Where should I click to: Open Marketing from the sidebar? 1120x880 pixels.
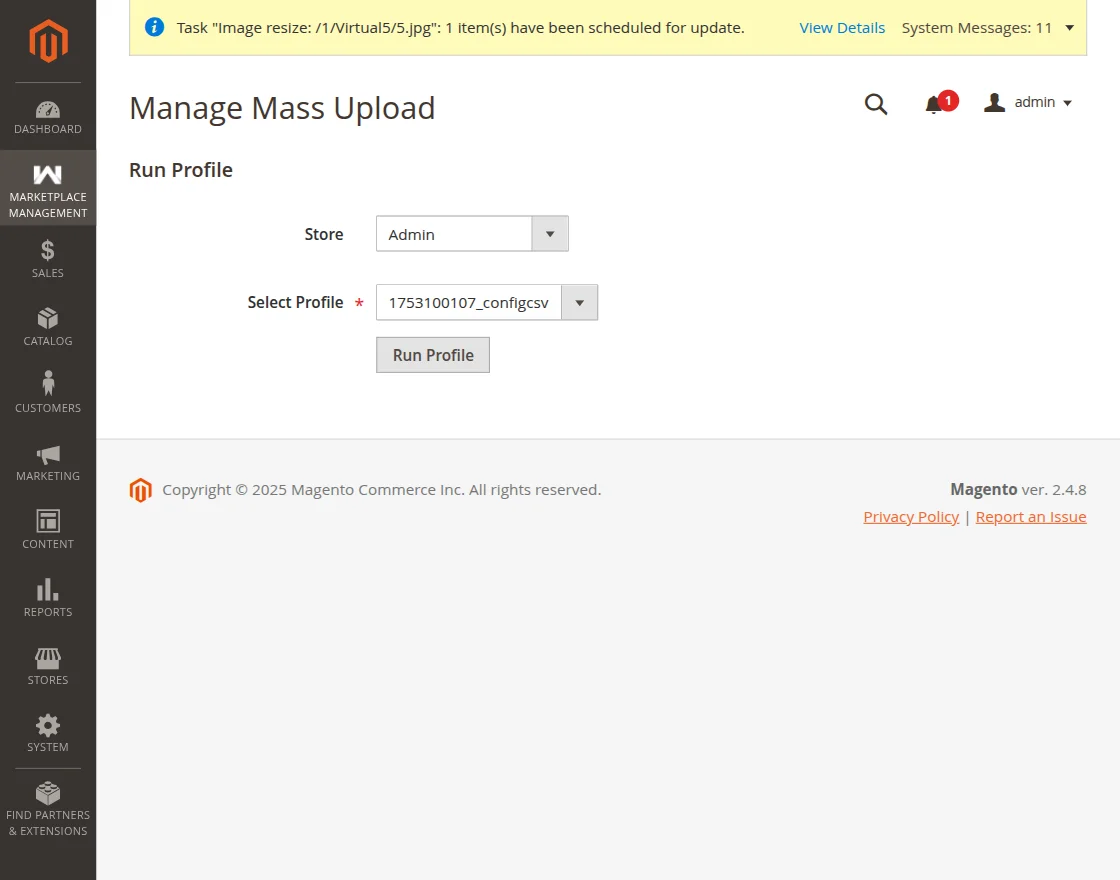(x=47, y=461)
